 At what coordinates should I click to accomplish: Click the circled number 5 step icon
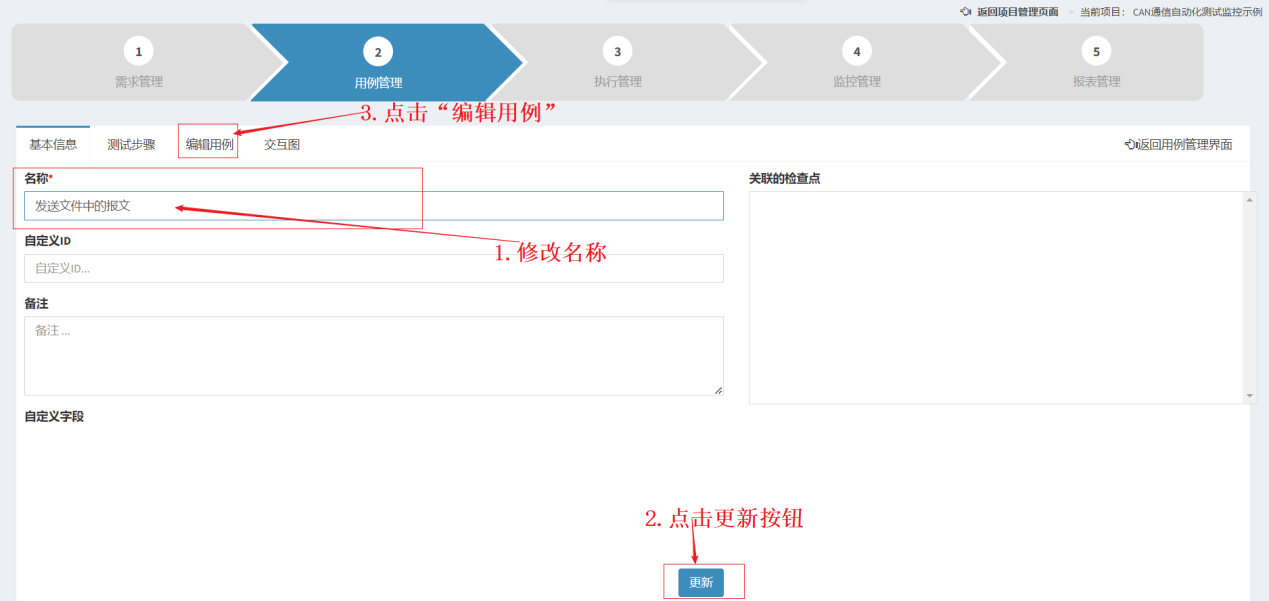click(1096, 51)
